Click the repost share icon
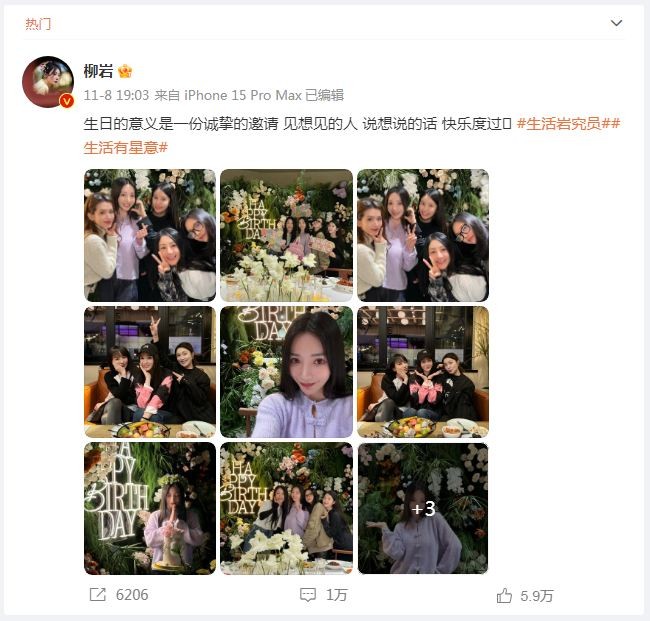Screen dimensions: 650x621 (97, 595)
